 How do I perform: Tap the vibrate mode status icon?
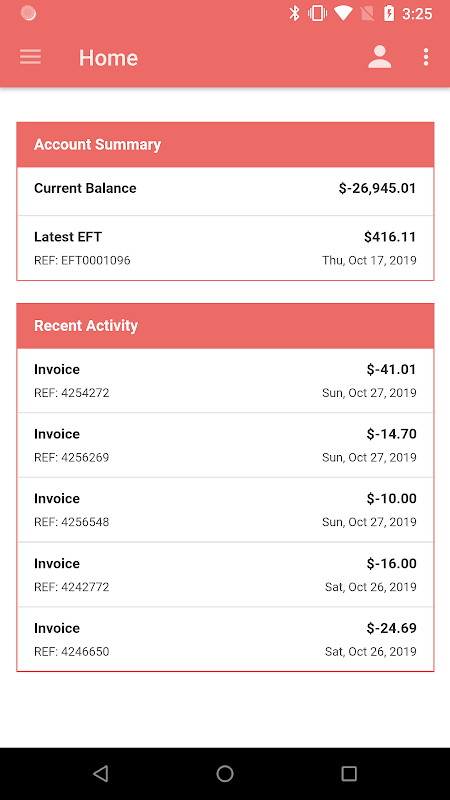click(x=317, y=13)
